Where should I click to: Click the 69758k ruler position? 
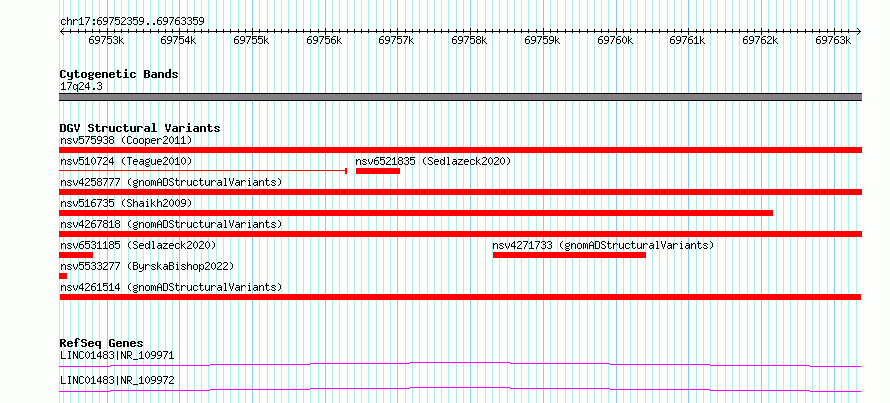pos(469,40)
